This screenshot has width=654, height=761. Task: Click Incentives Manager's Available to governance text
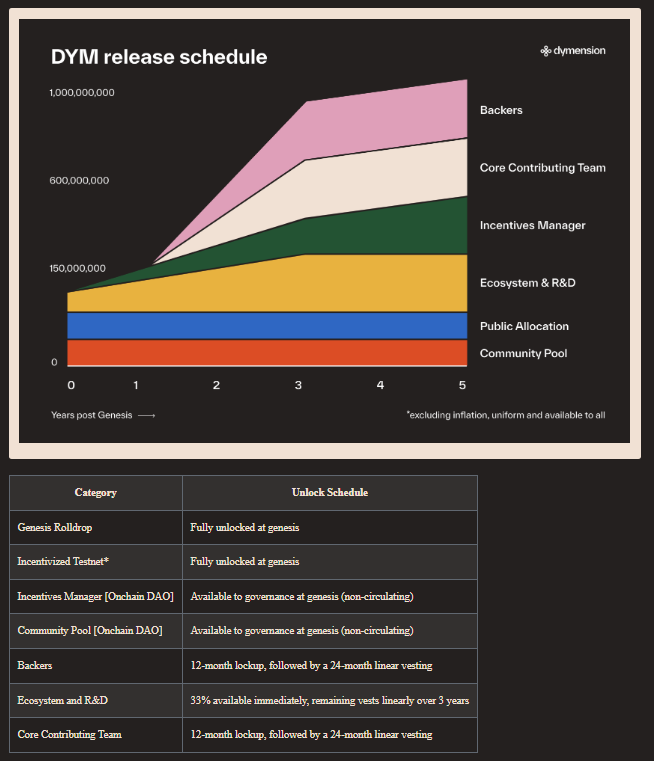[302, 596]
